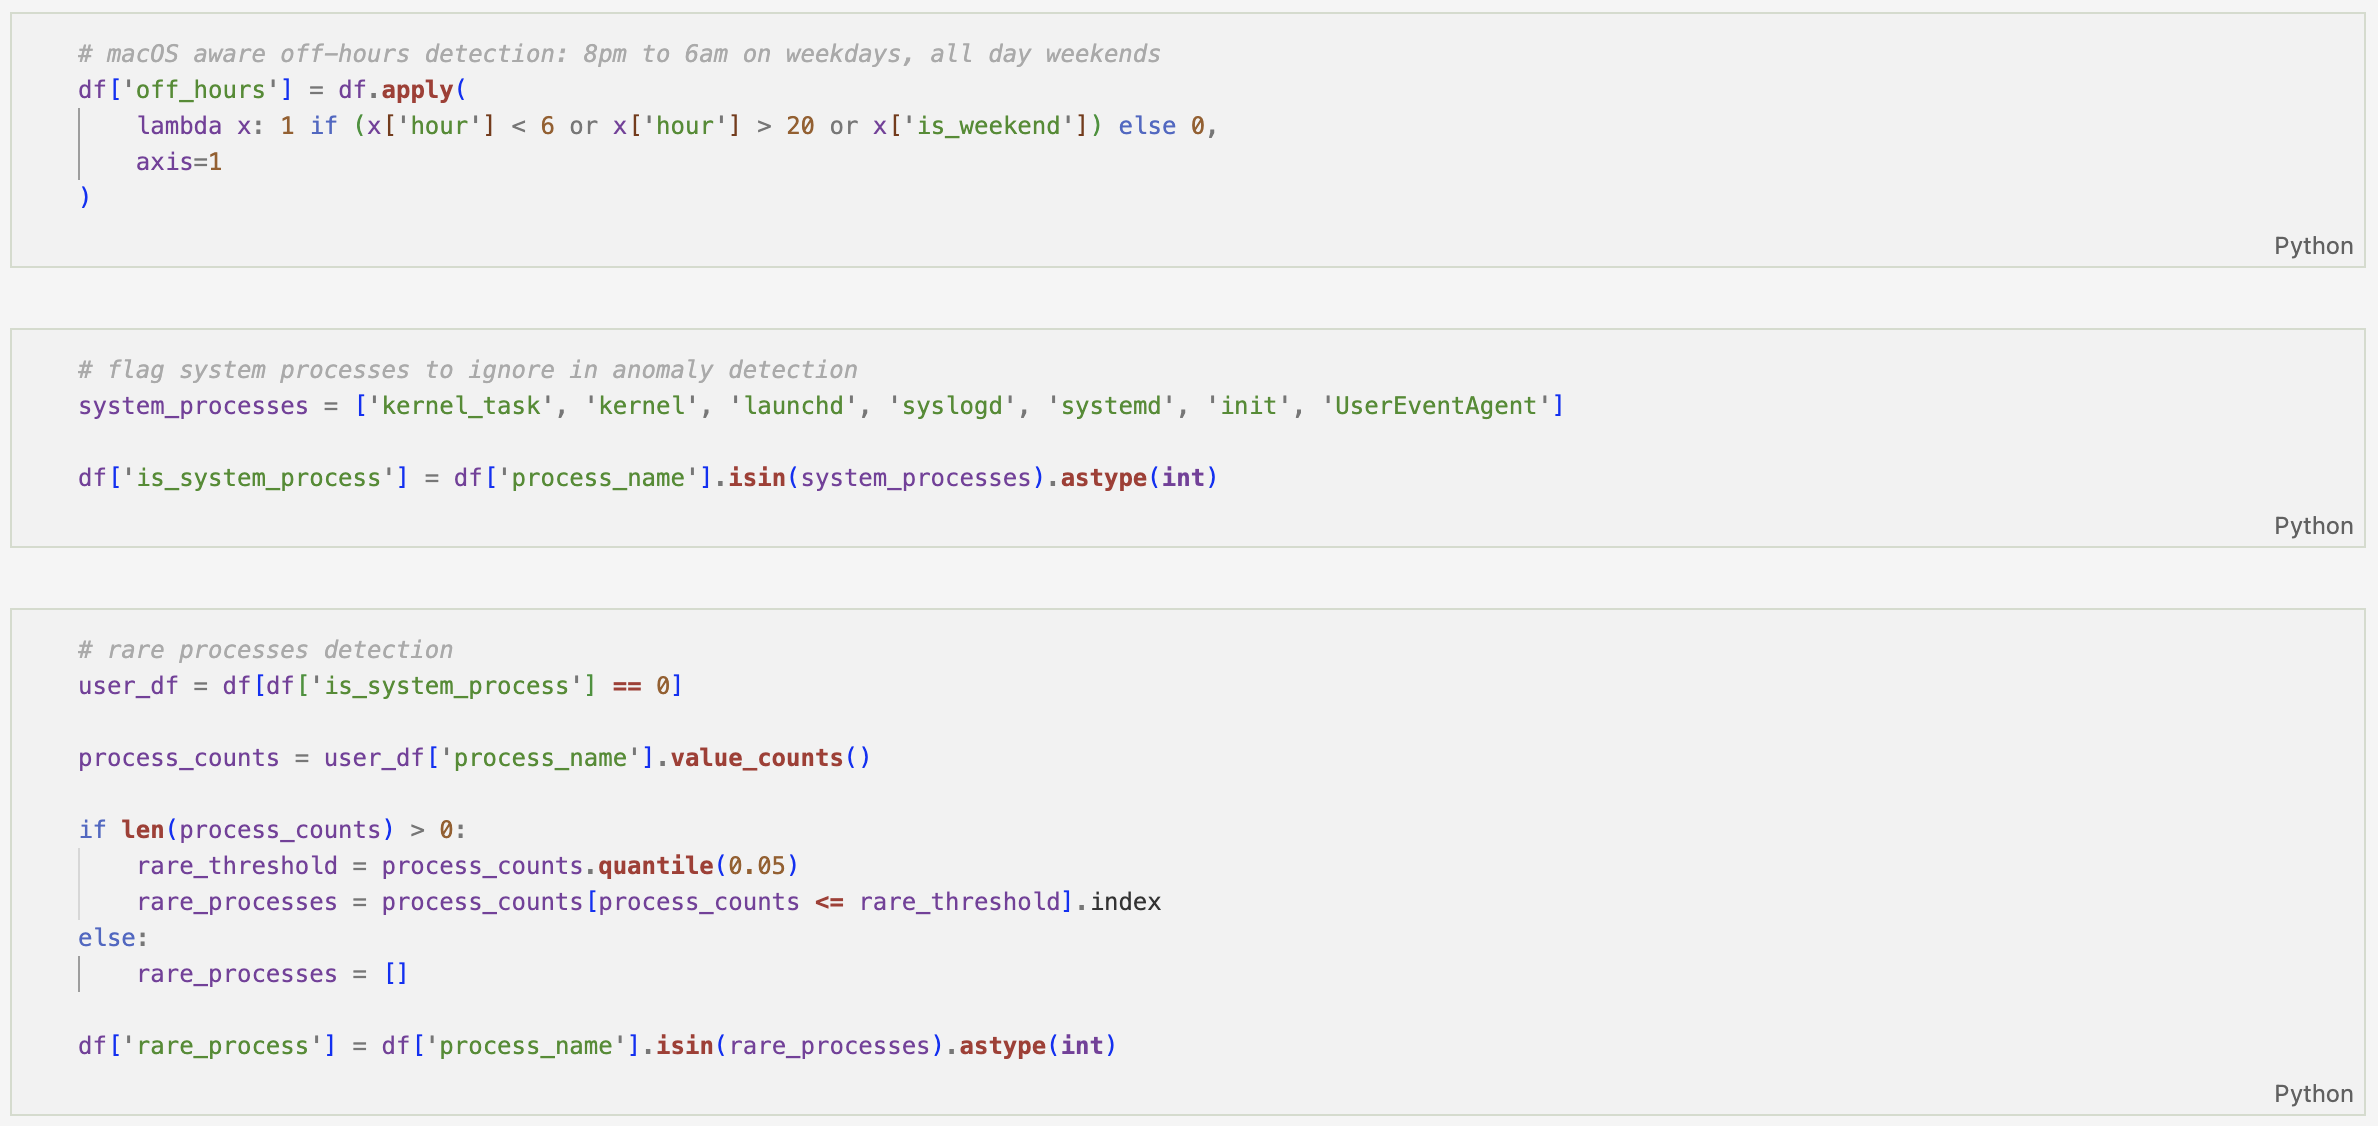This screenshot has height=1126, width=2378.
Task: Click the closing parenthesis of df.apply
Action: (85, 197)
